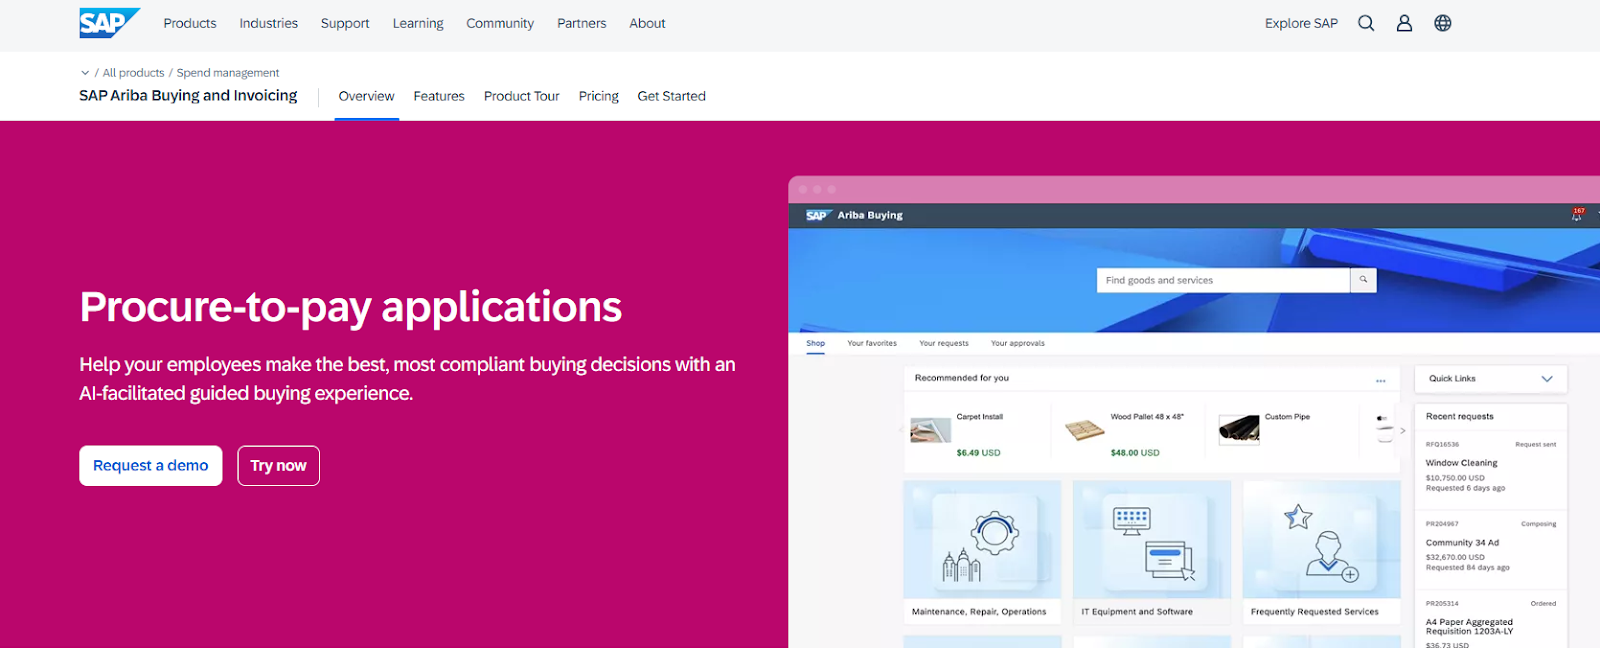Click the Custom Pipe product thumbnail
Viewport: 1600px width, 670px height.
[1239, 429]
